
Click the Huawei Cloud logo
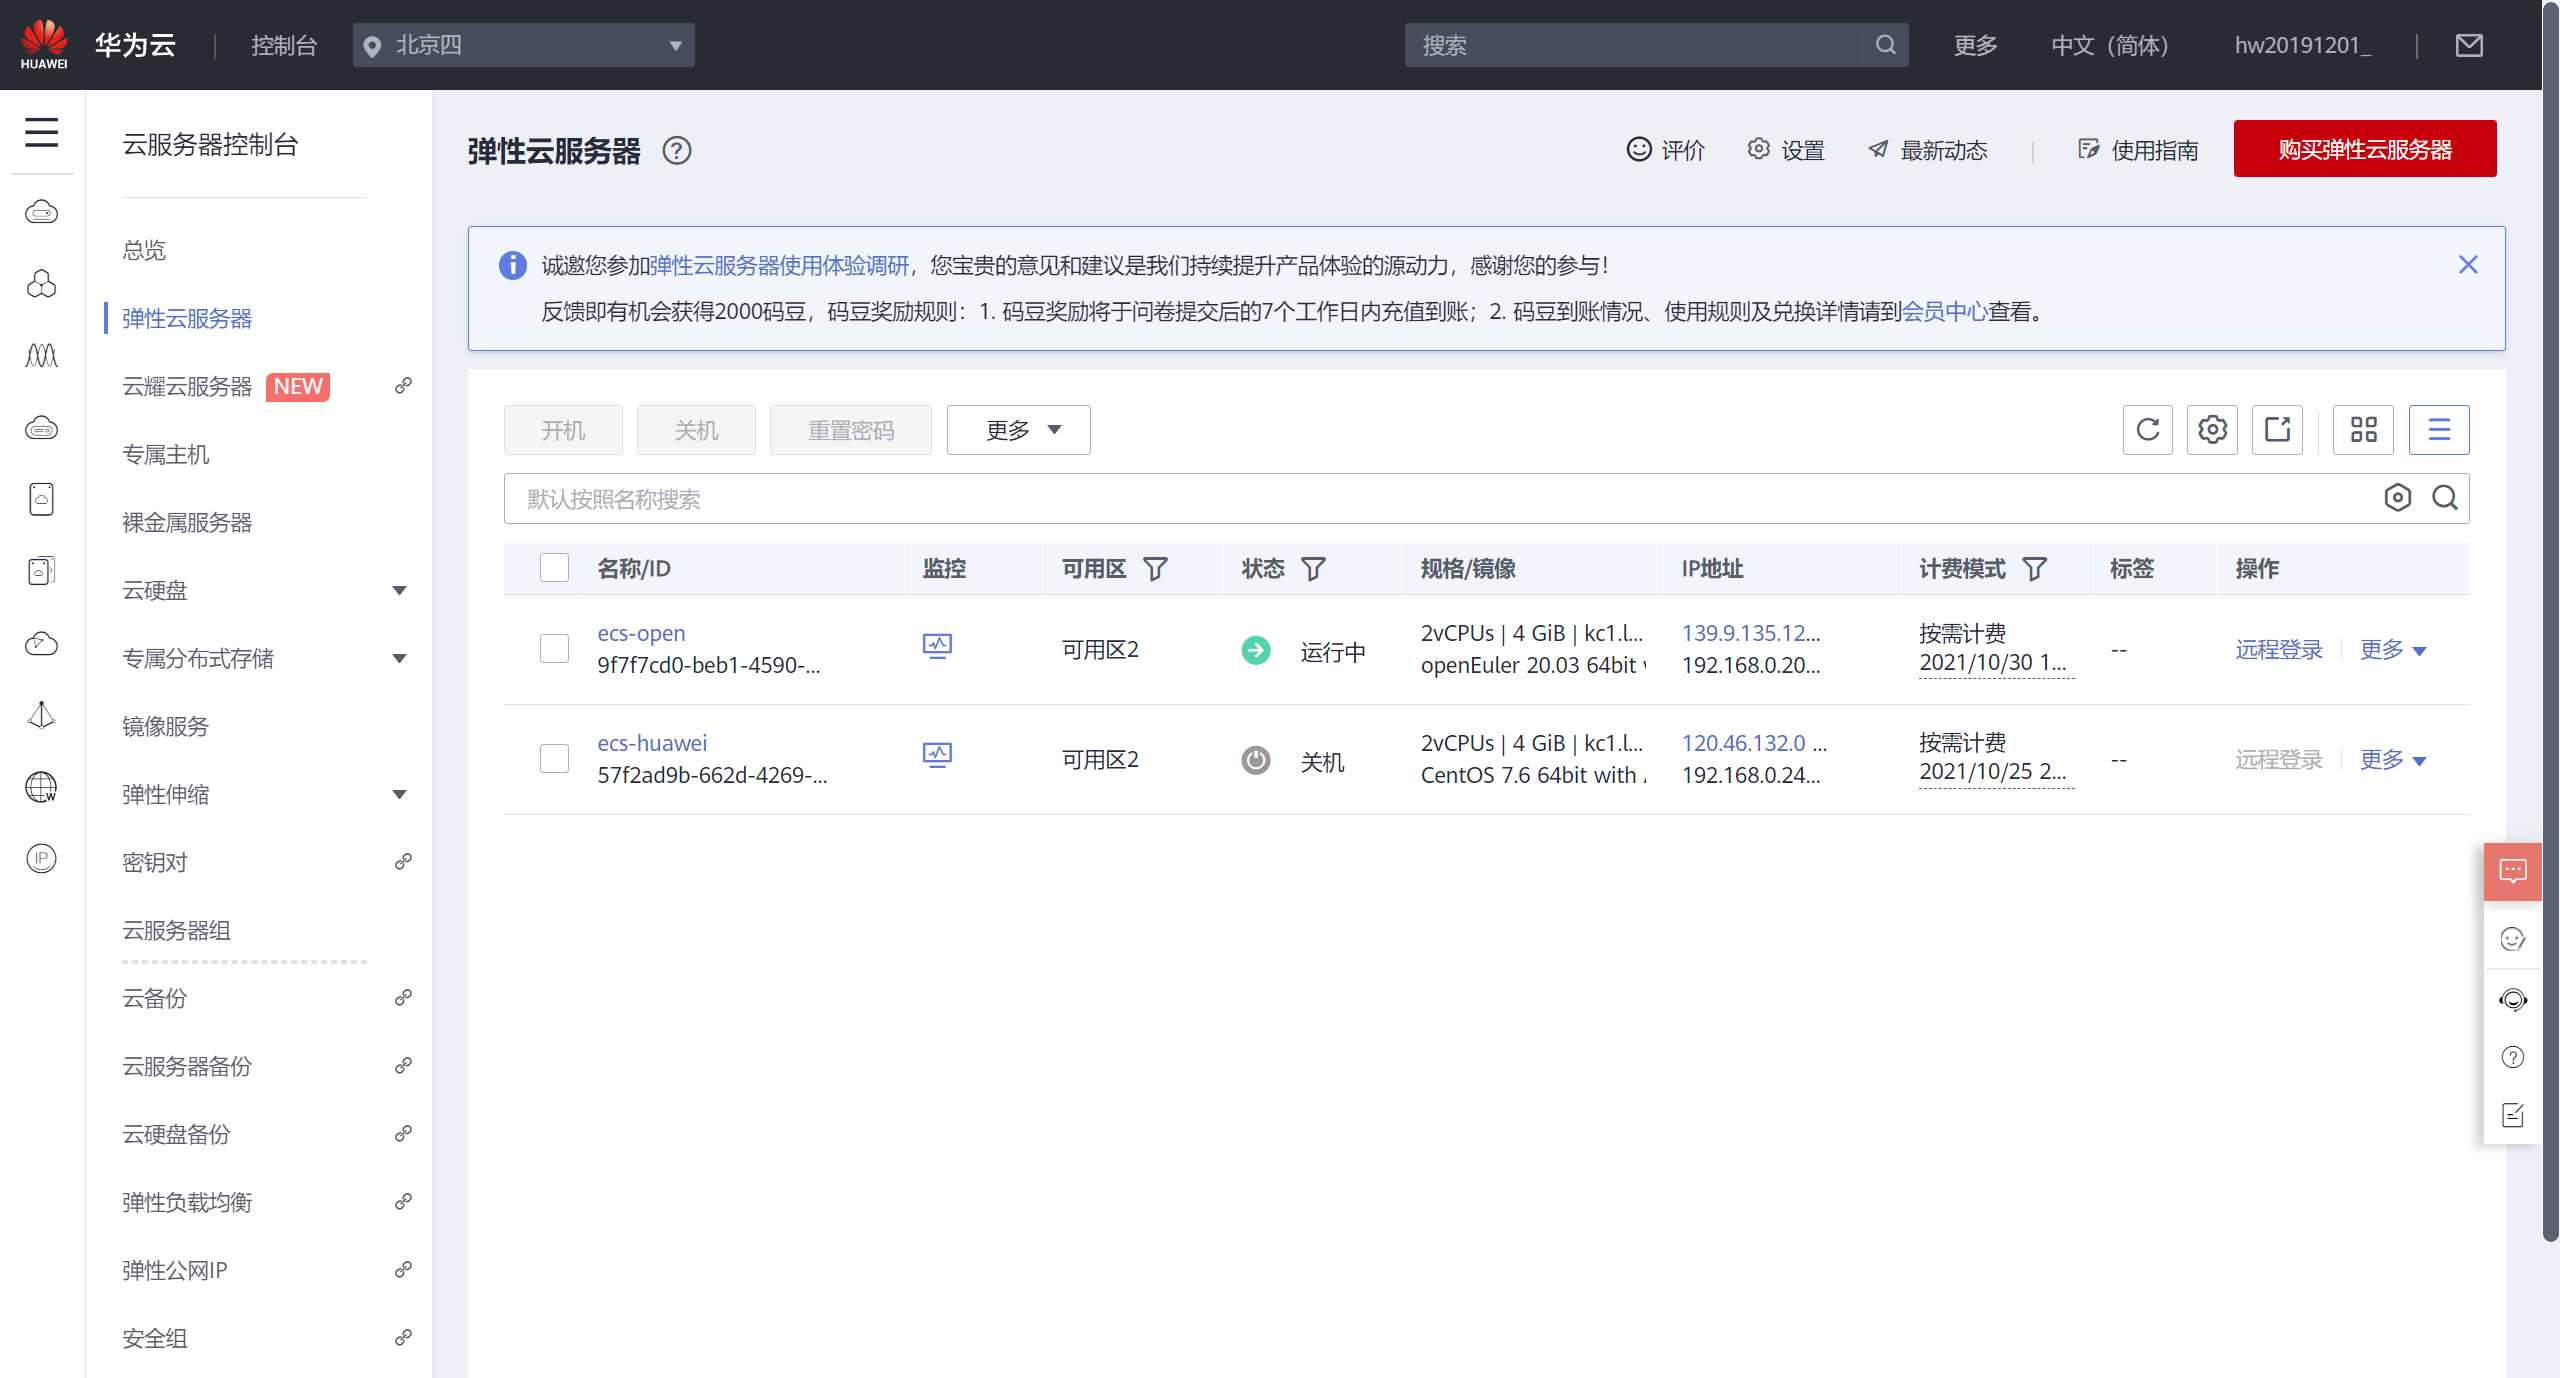(x=44, y=44)
